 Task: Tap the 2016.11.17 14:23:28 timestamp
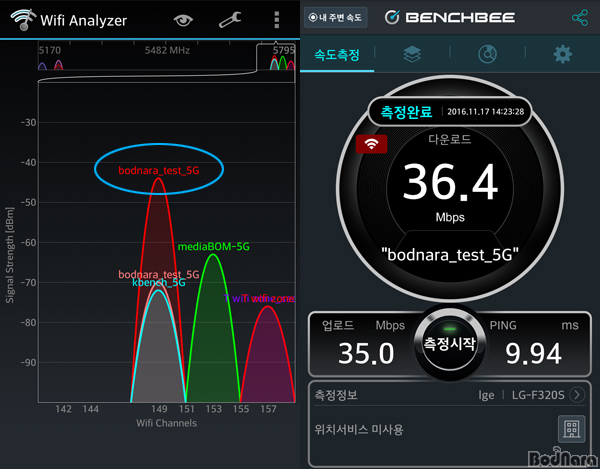click(x=486, y=112)
